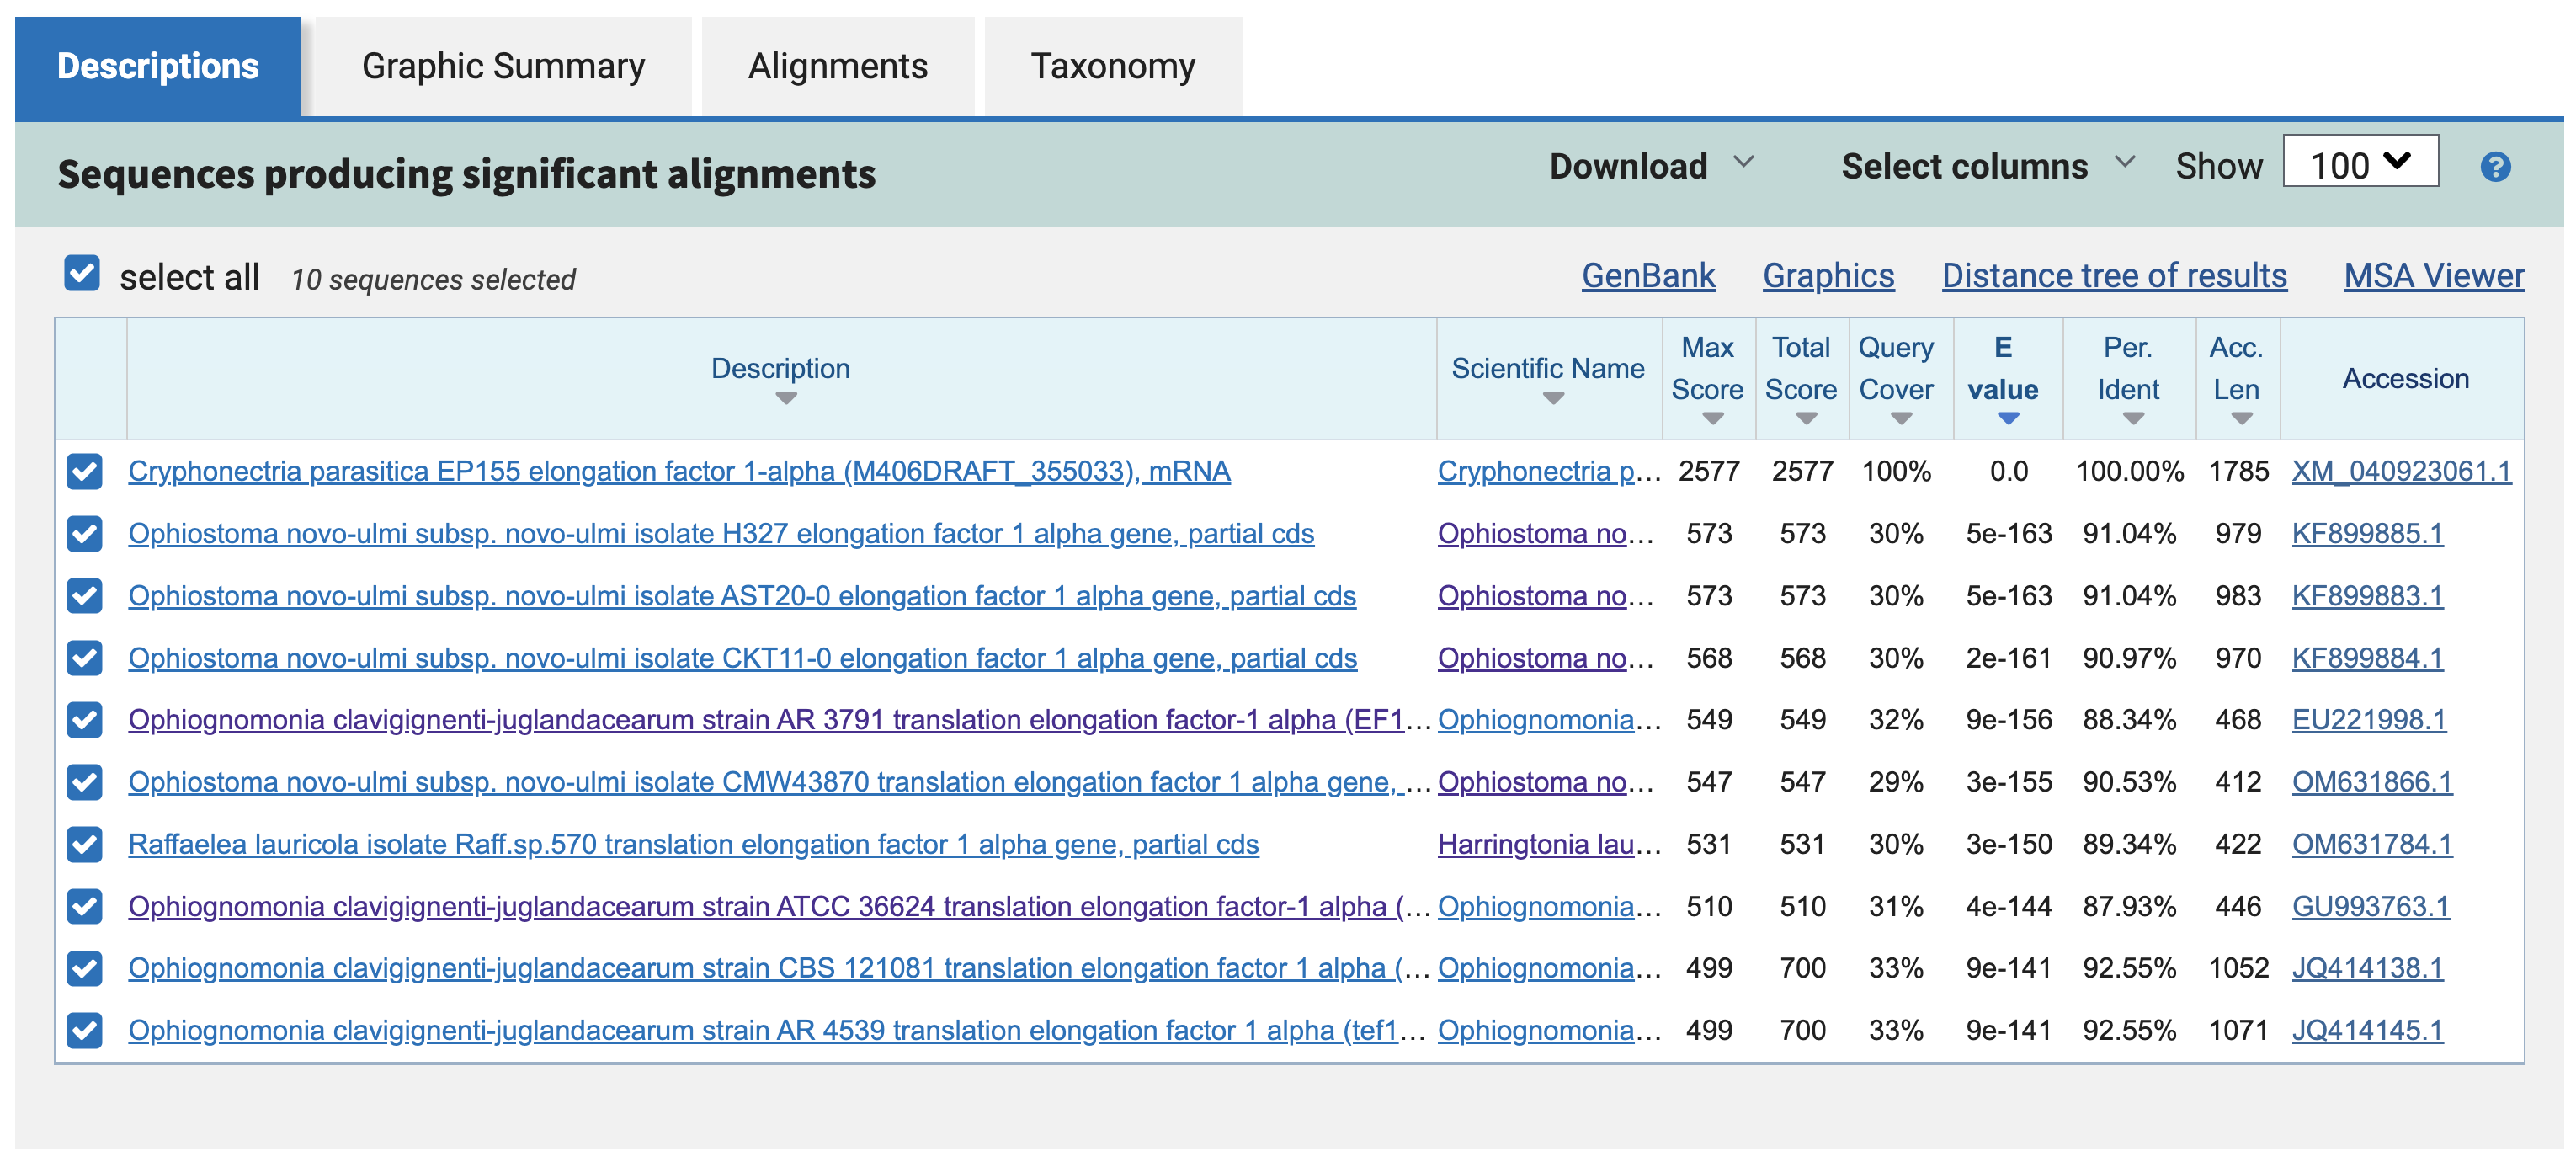Uncheck the Raffaelea lauricola row checkbox
The width and height of the screenshot is (2576, 1162).
(85, 844)
